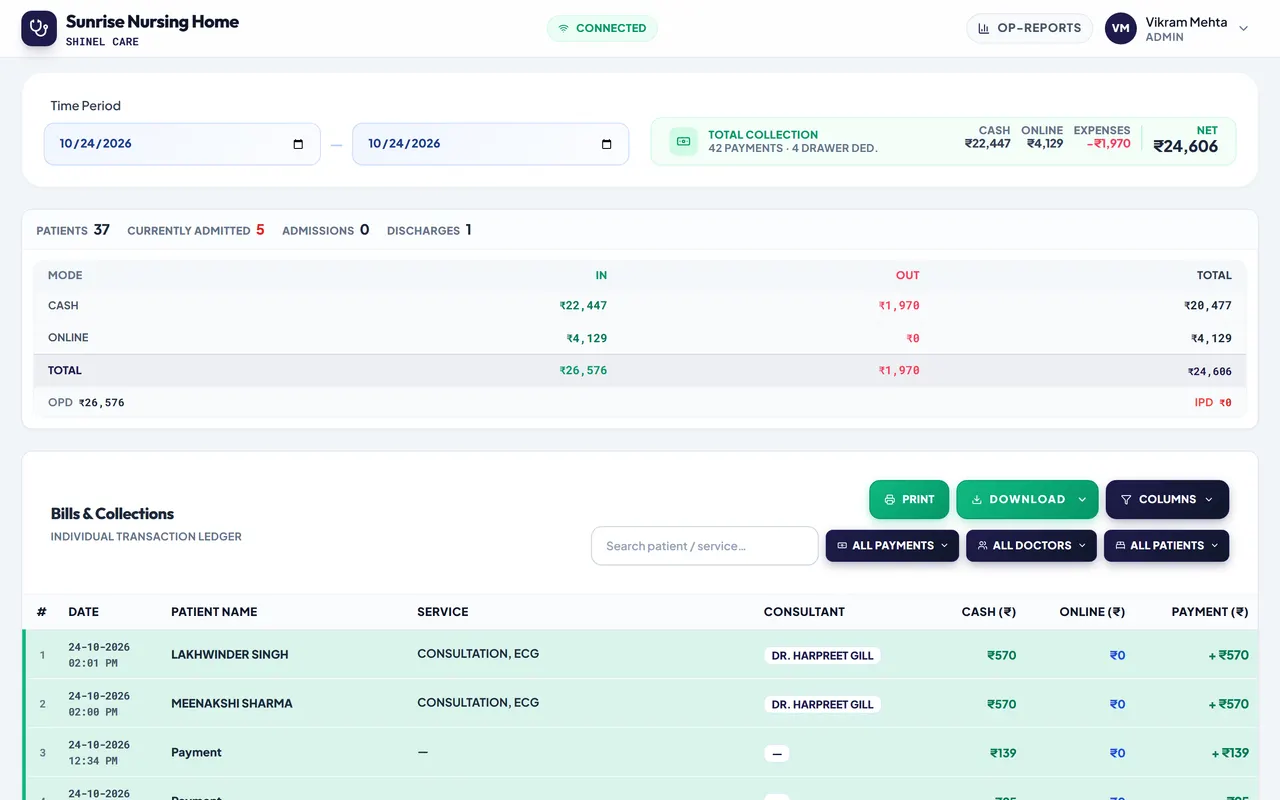Click the start date field 10/24/2026
This screenshot has width=1280, height=800.
click(x=182, y=144)
